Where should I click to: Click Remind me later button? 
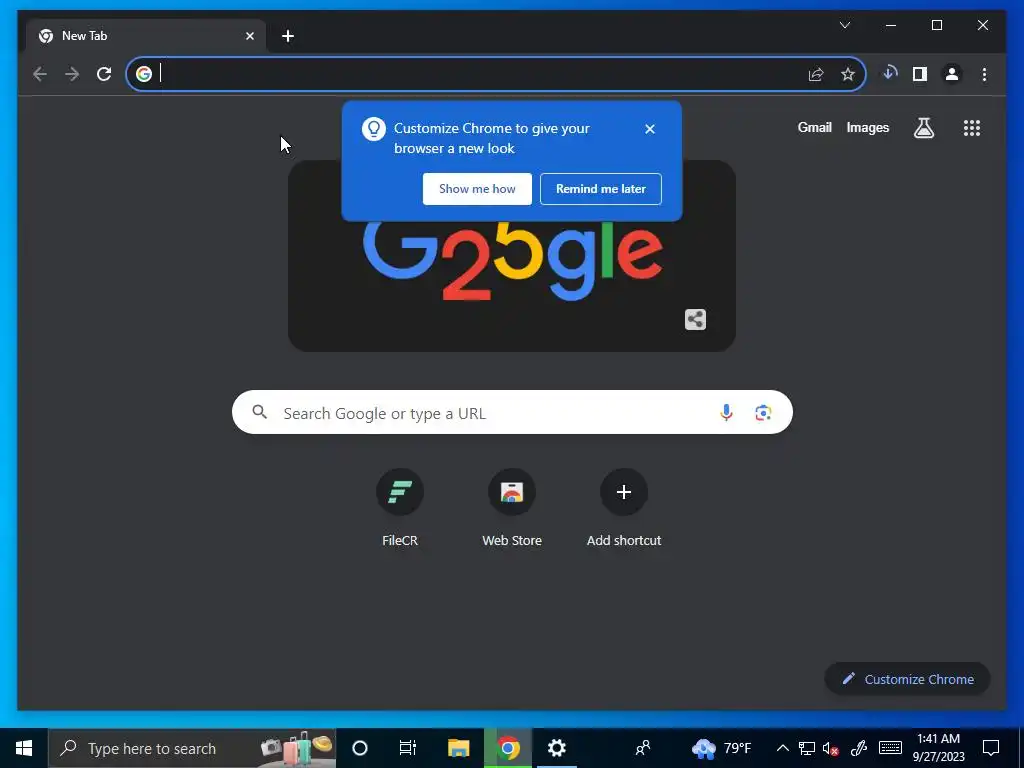click(601, 189)
